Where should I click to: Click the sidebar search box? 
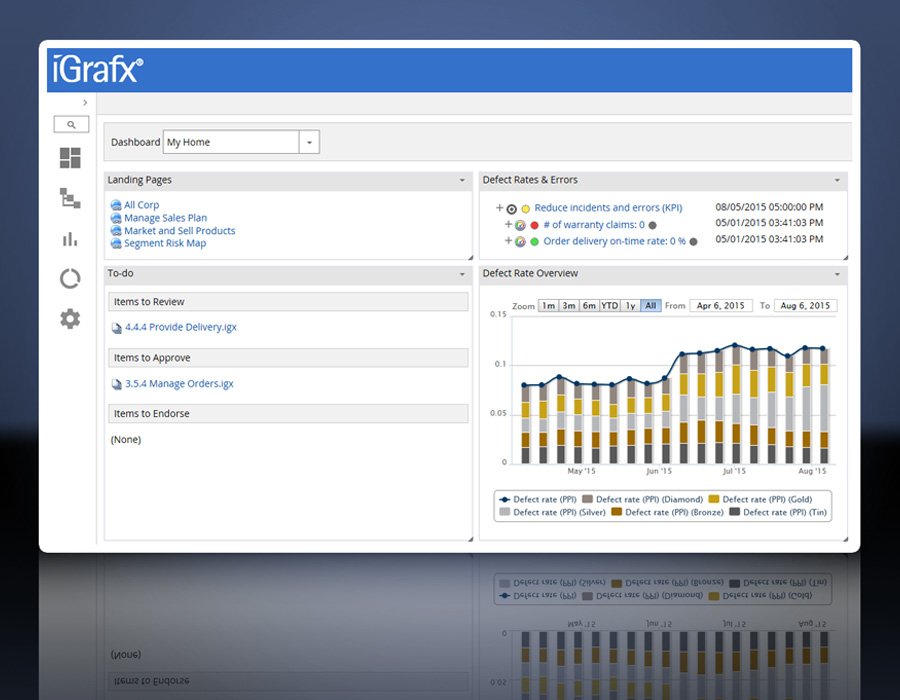71,125
